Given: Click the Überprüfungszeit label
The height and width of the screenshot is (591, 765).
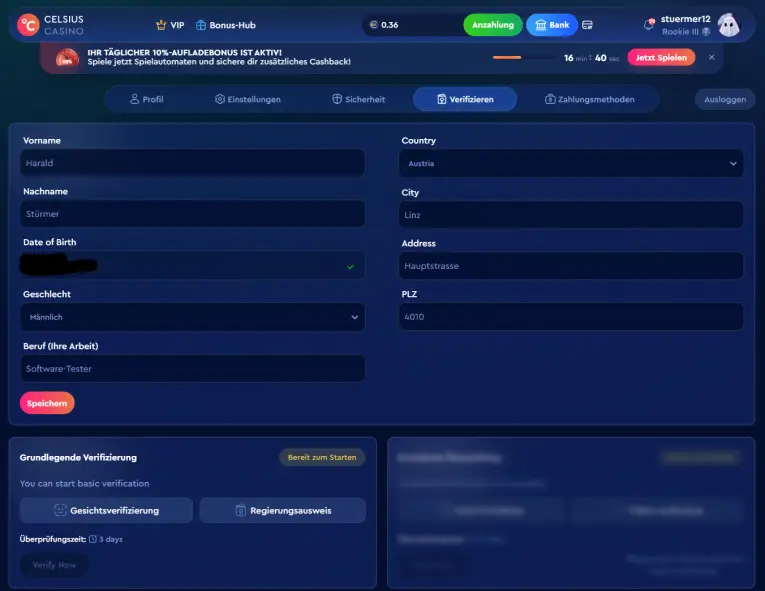Looking at the screenshot, I should coord(53,539).
